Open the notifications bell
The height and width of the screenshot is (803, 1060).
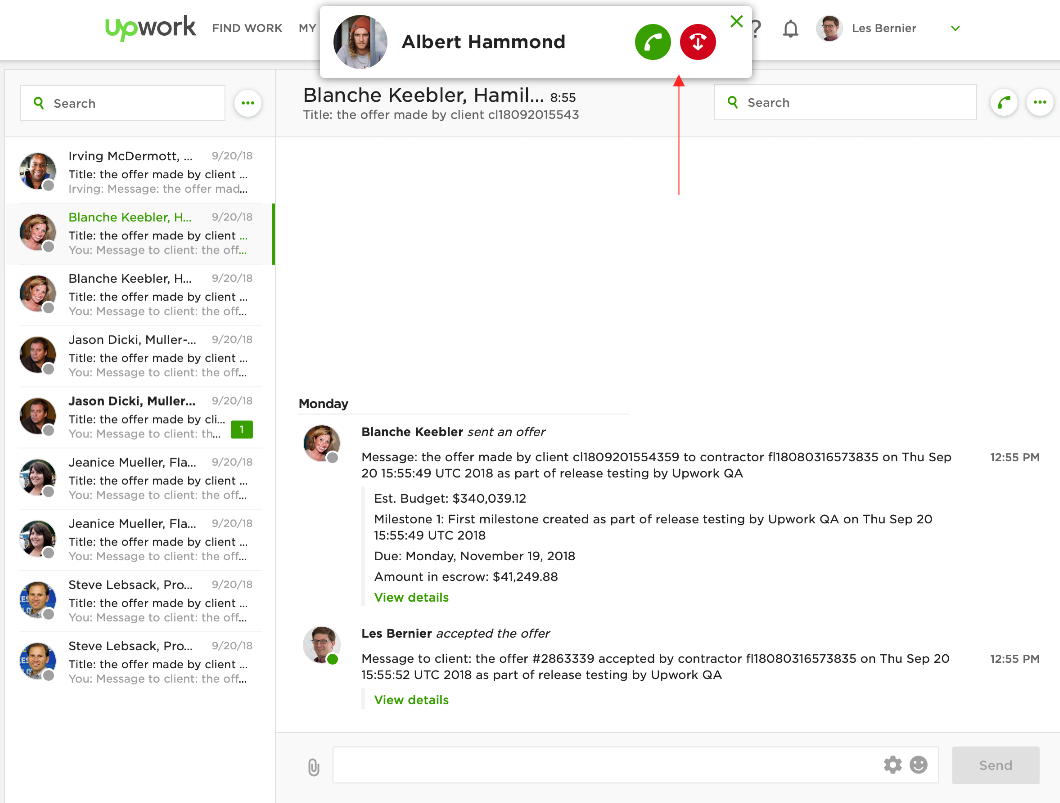point(790,29)
